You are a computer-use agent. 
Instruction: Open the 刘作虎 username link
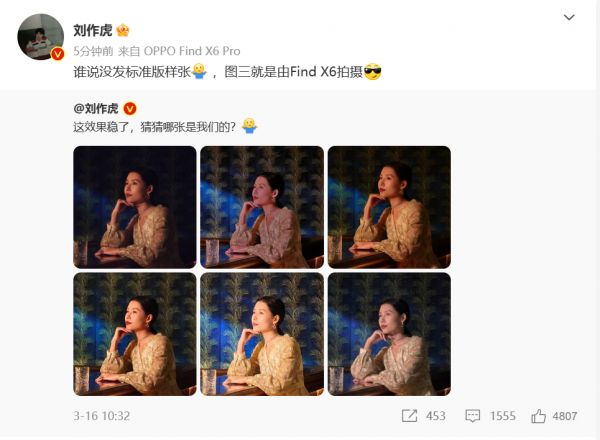93,31
